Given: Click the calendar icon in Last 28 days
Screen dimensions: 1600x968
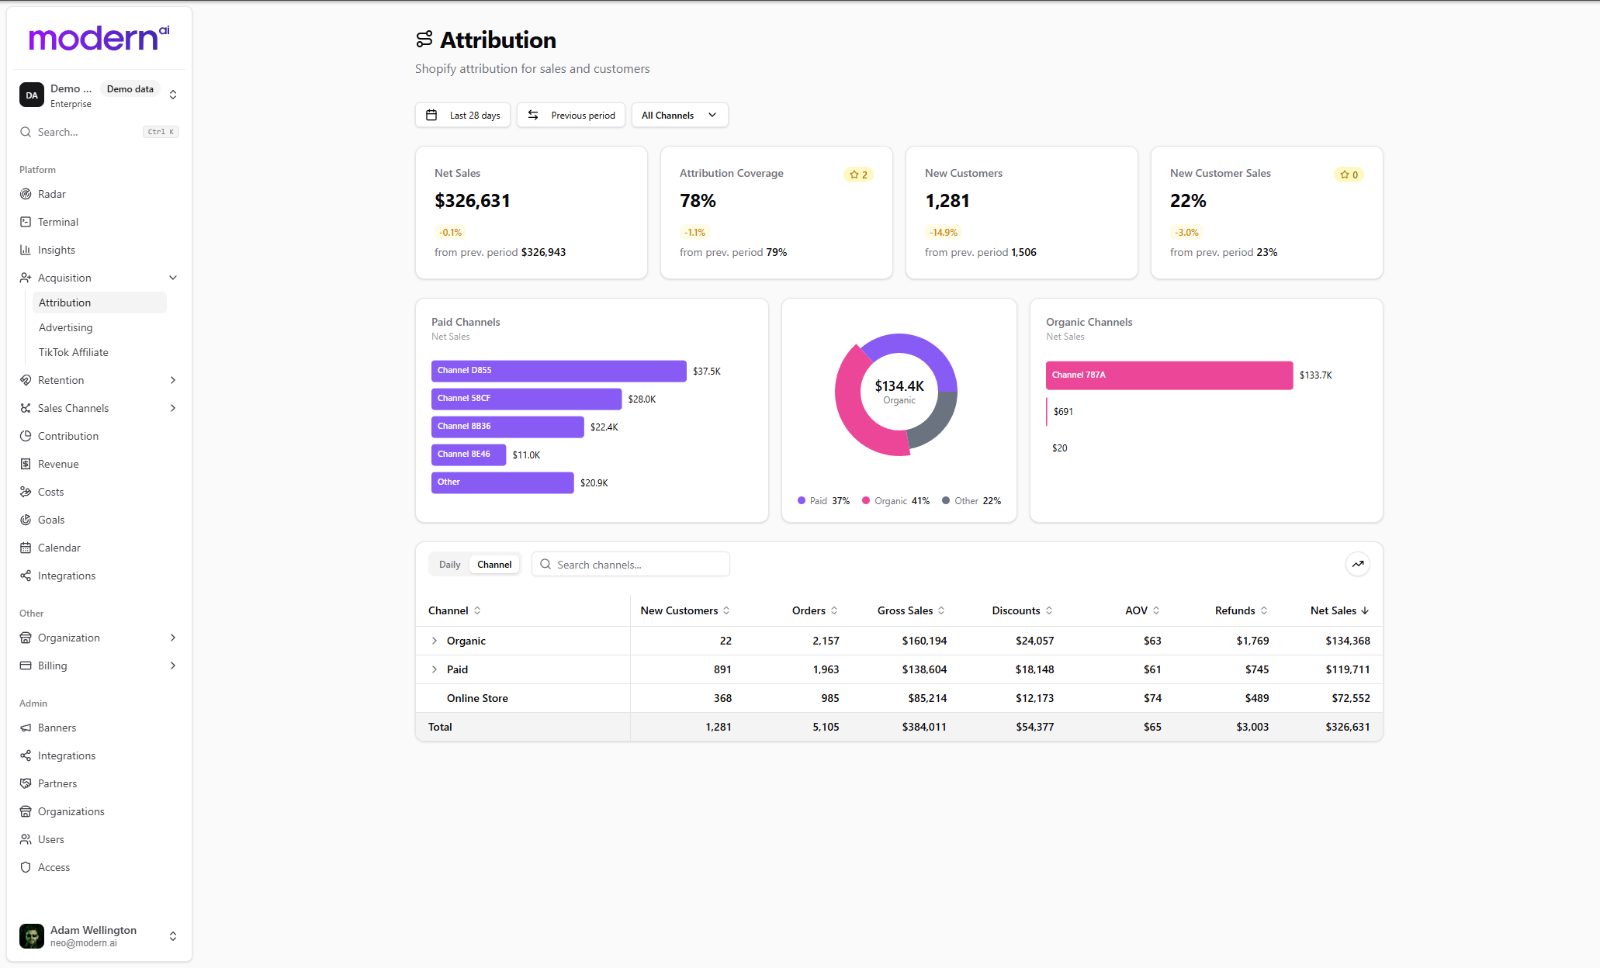Looking at the screenshot, I should [431, 115].
